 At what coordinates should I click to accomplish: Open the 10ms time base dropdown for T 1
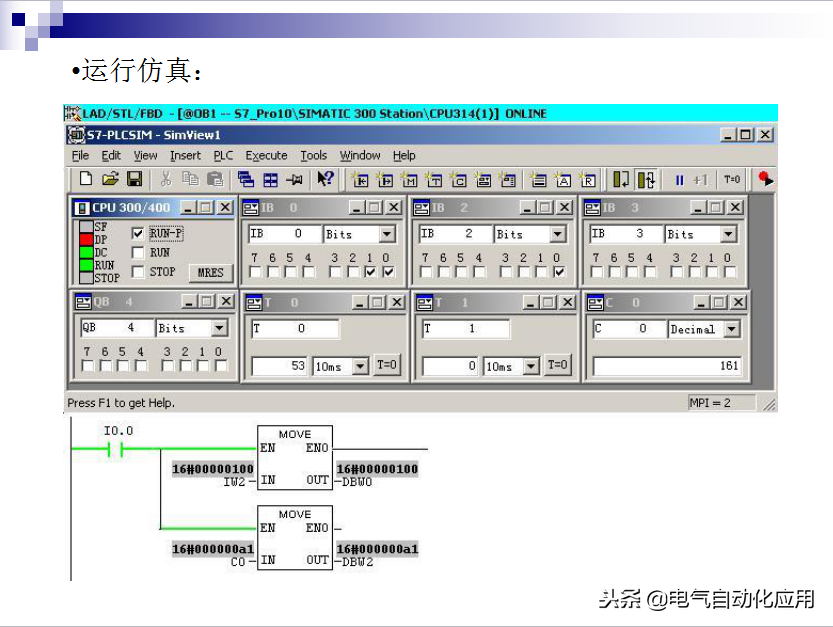[x=531, y=366]
